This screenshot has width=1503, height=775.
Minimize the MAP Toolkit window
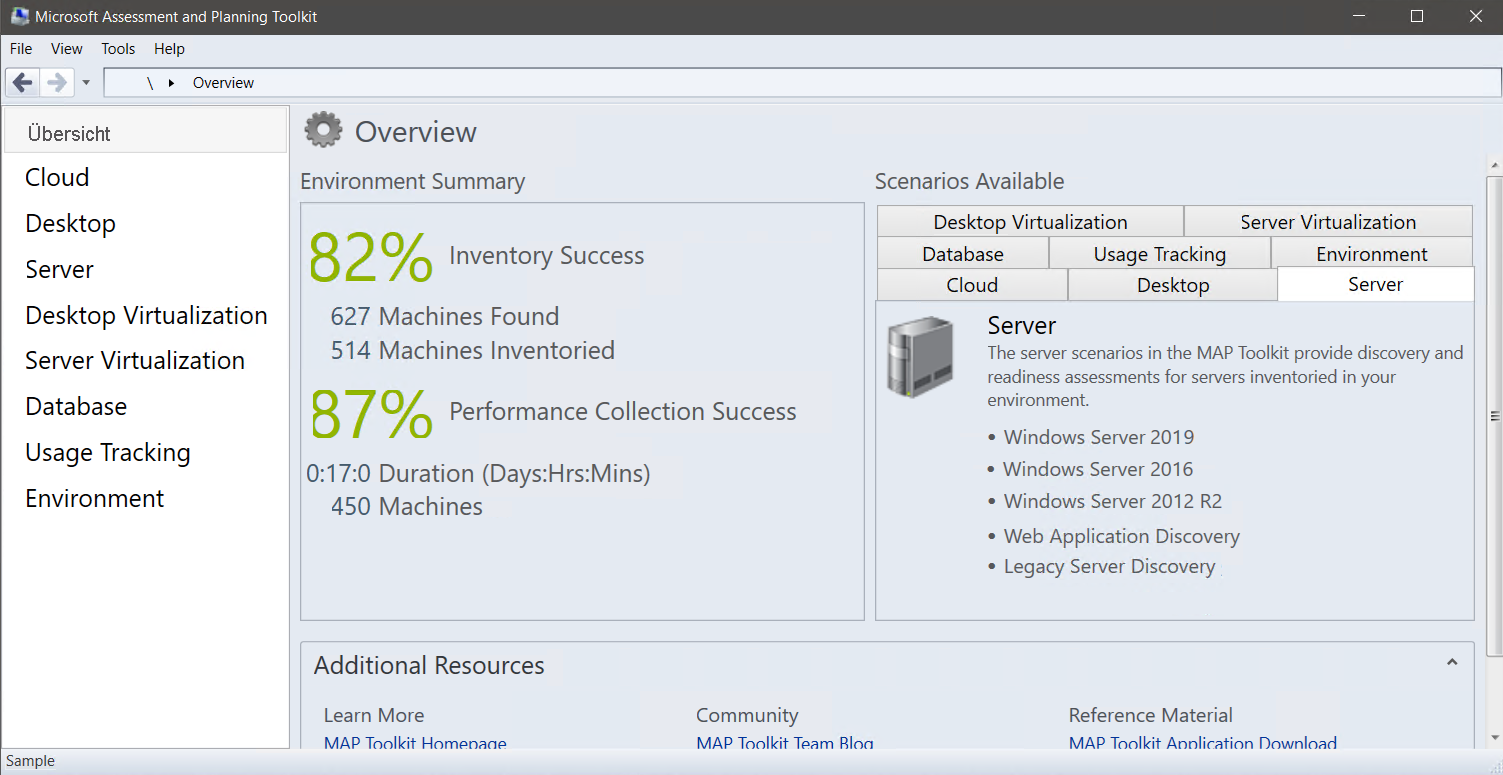tap(1358, 17)
